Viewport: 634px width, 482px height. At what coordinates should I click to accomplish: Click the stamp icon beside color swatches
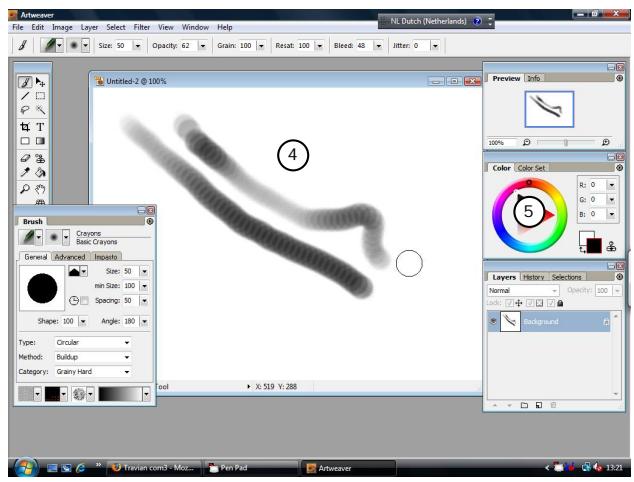(611, 246)
